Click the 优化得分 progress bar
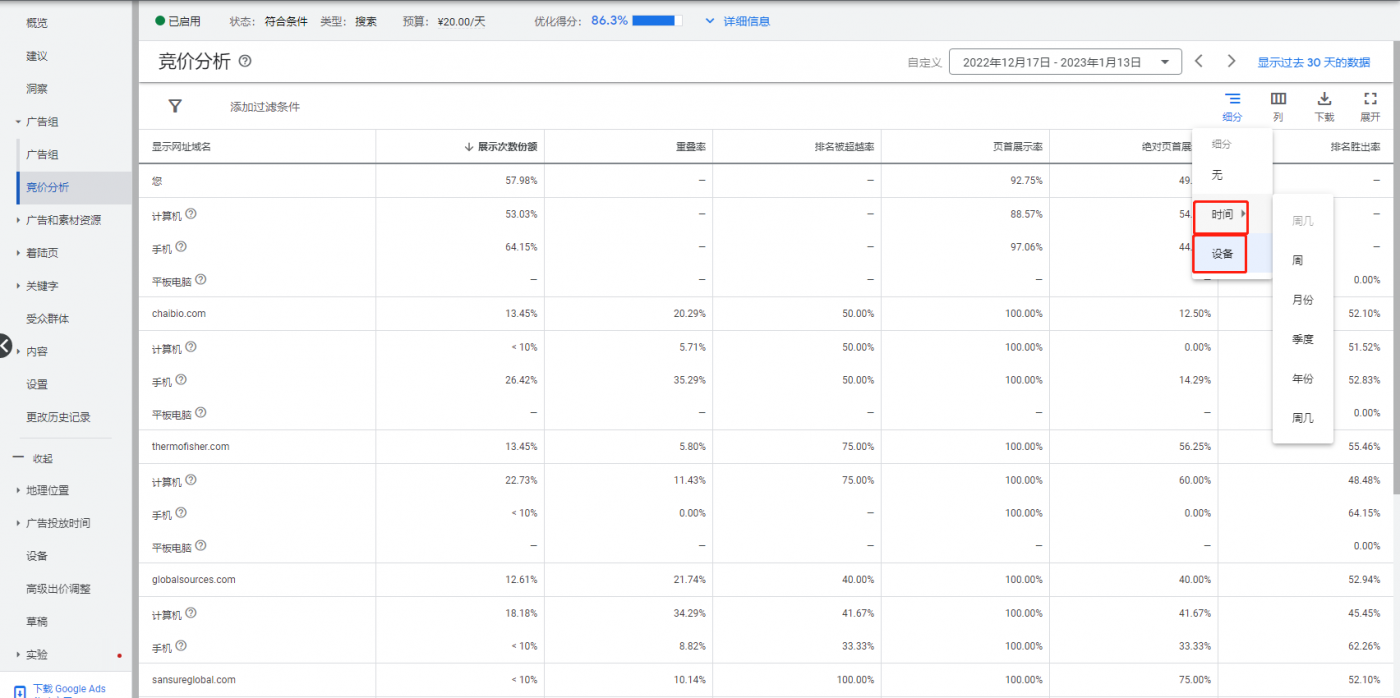Image resolution: width=1400 pixels, height=698 pixels. (x=658, y=20)
